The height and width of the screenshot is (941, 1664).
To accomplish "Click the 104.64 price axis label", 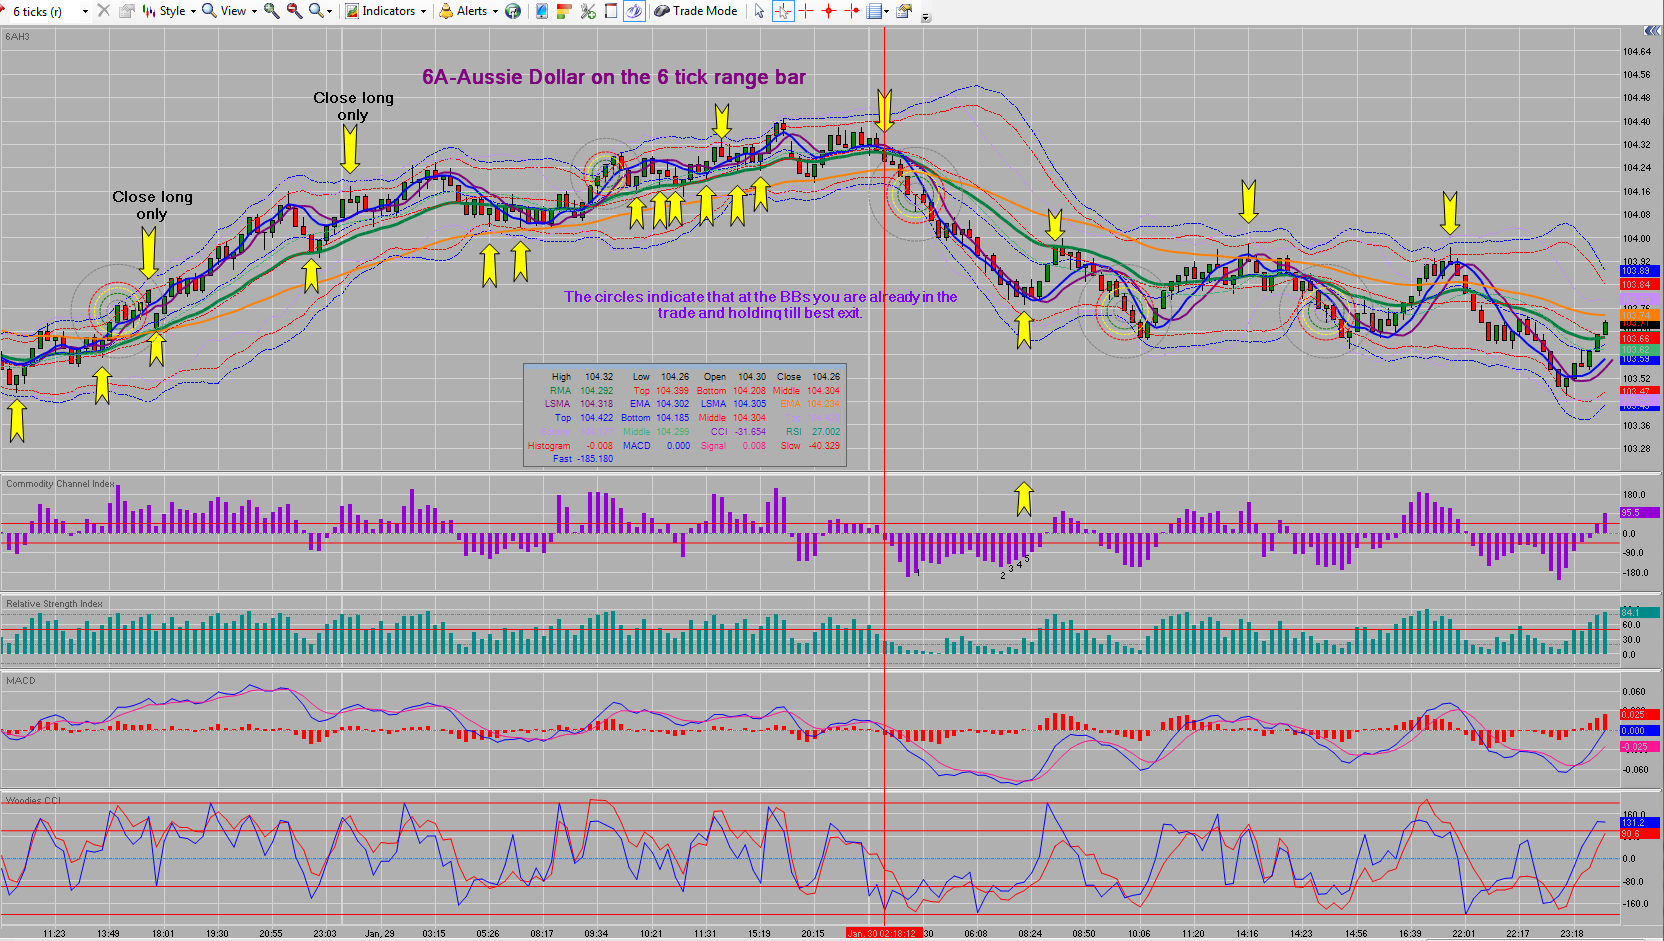I will click(x=1636, y=52).
